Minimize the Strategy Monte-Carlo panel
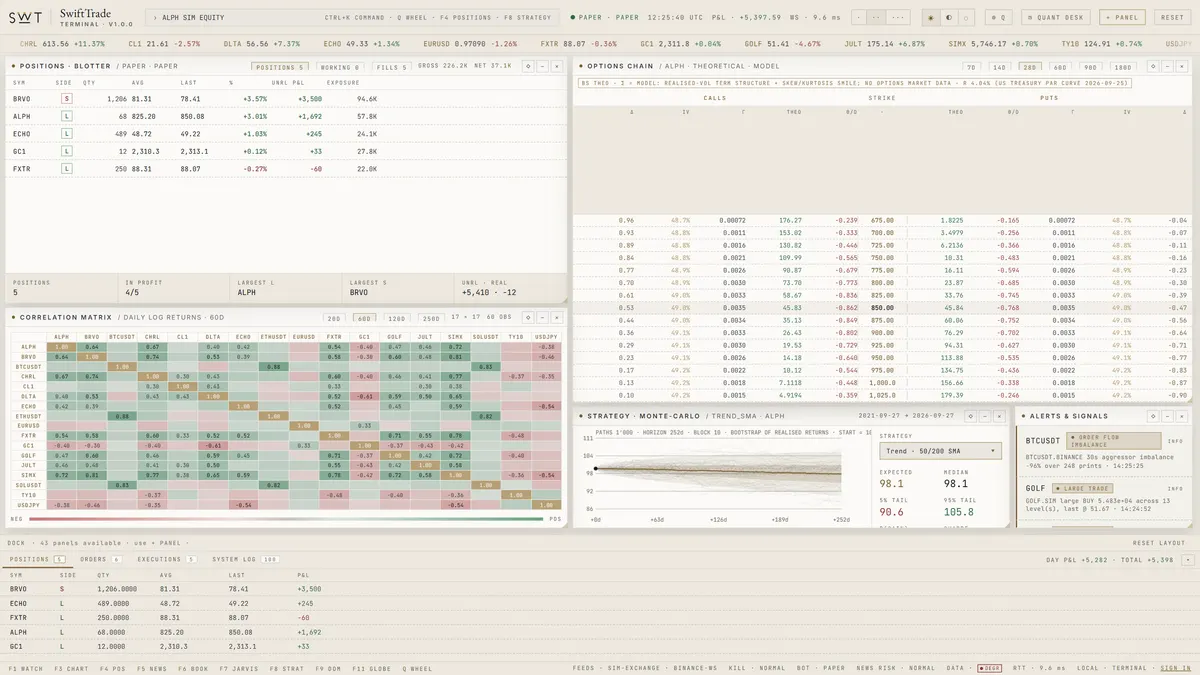Viewport: 1200px width, 675px height. pos(986,415)
